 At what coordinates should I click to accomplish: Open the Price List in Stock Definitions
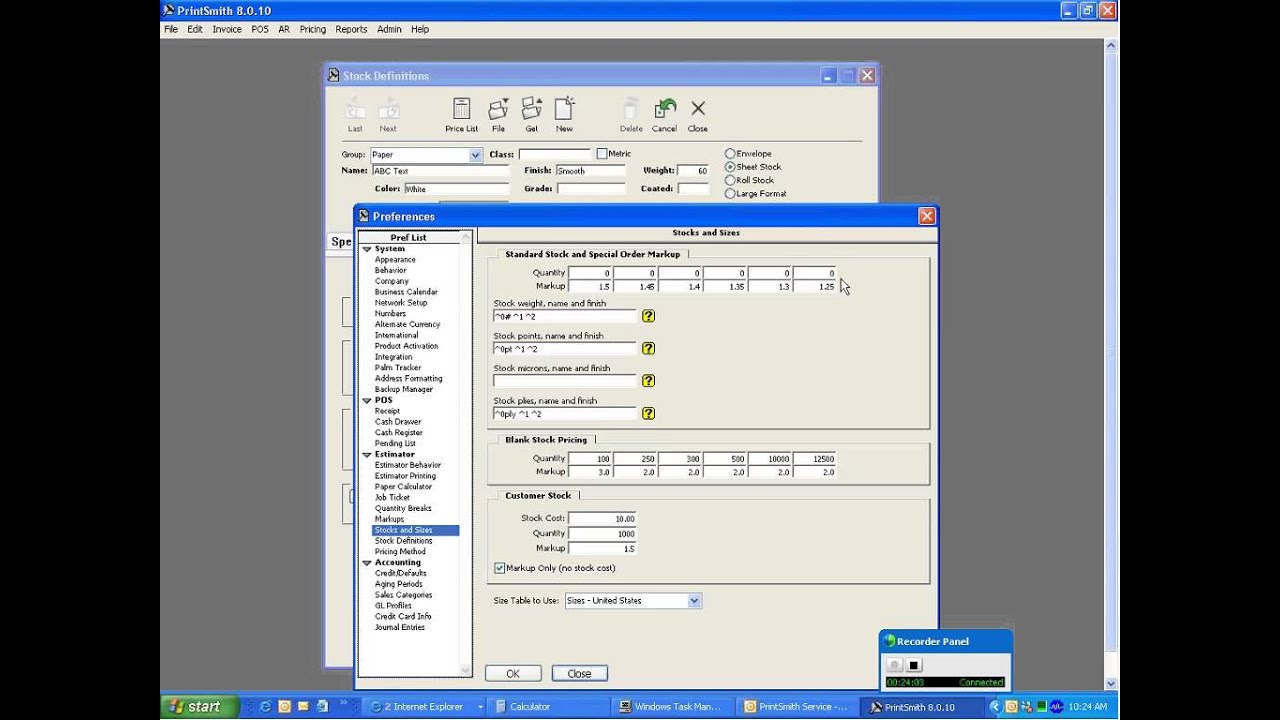[x=461, y=114]
